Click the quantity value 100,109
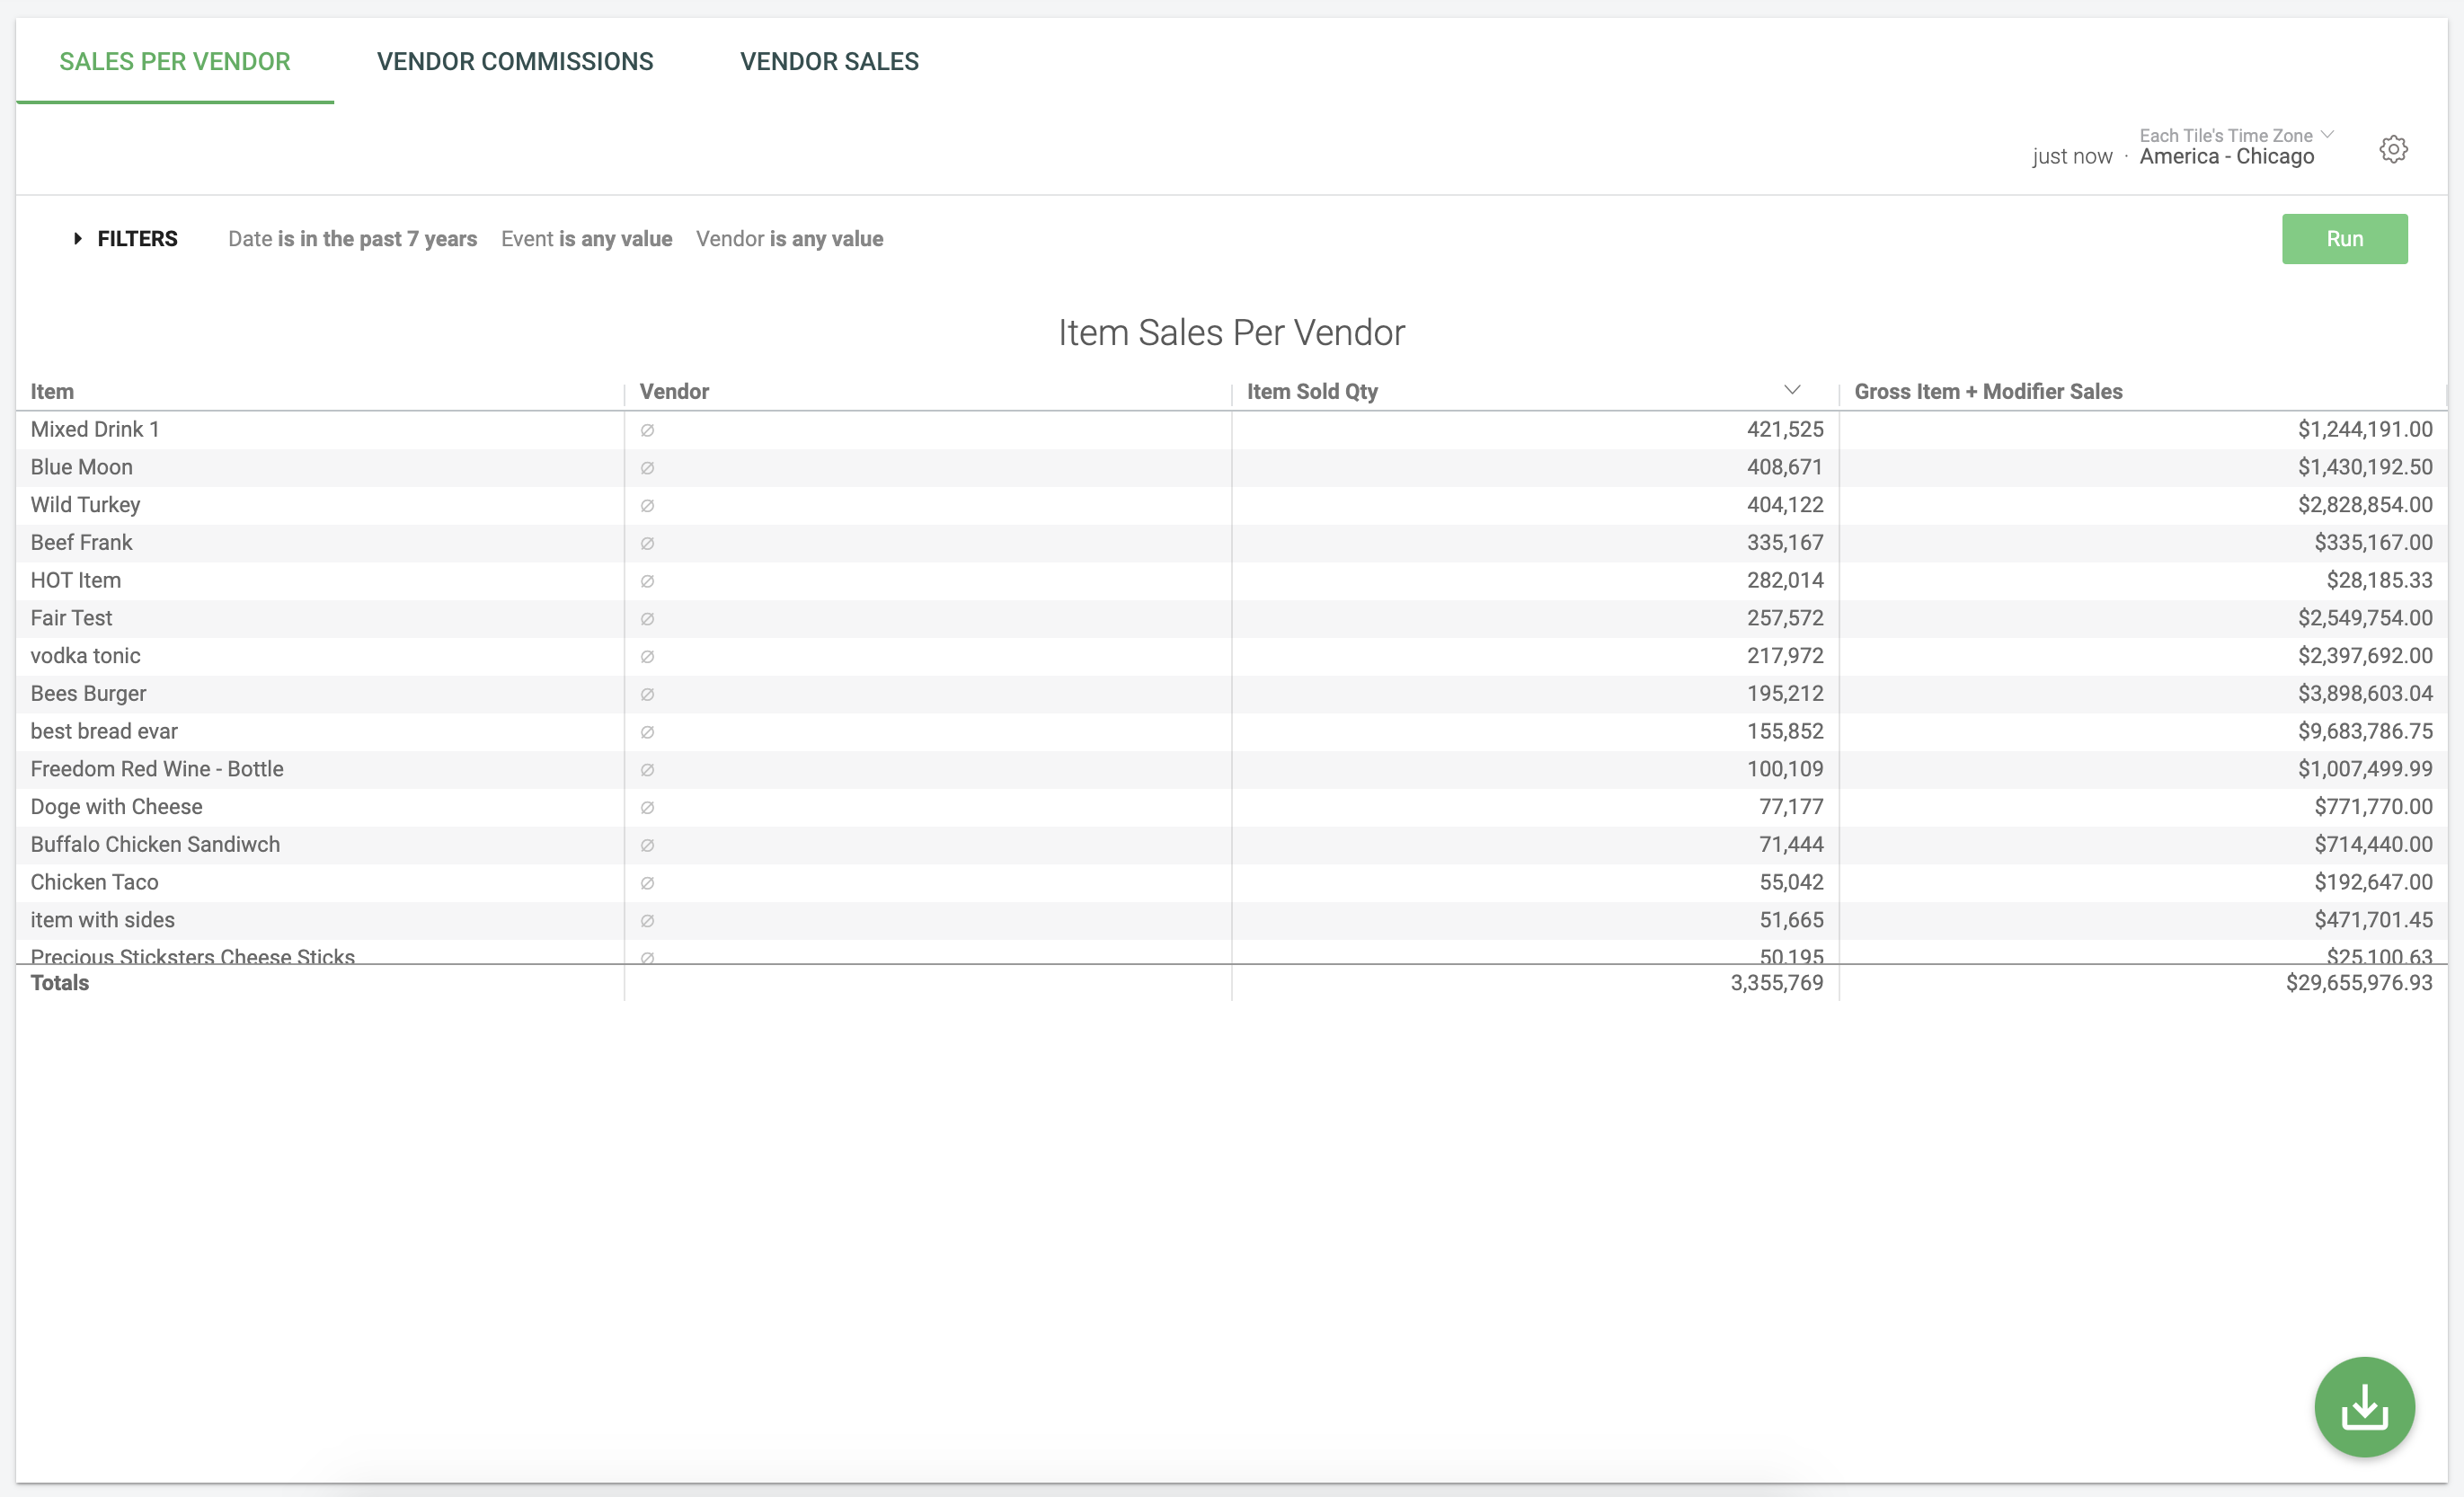Viewport: 2464px width, 1497px height. point(1785,769)
